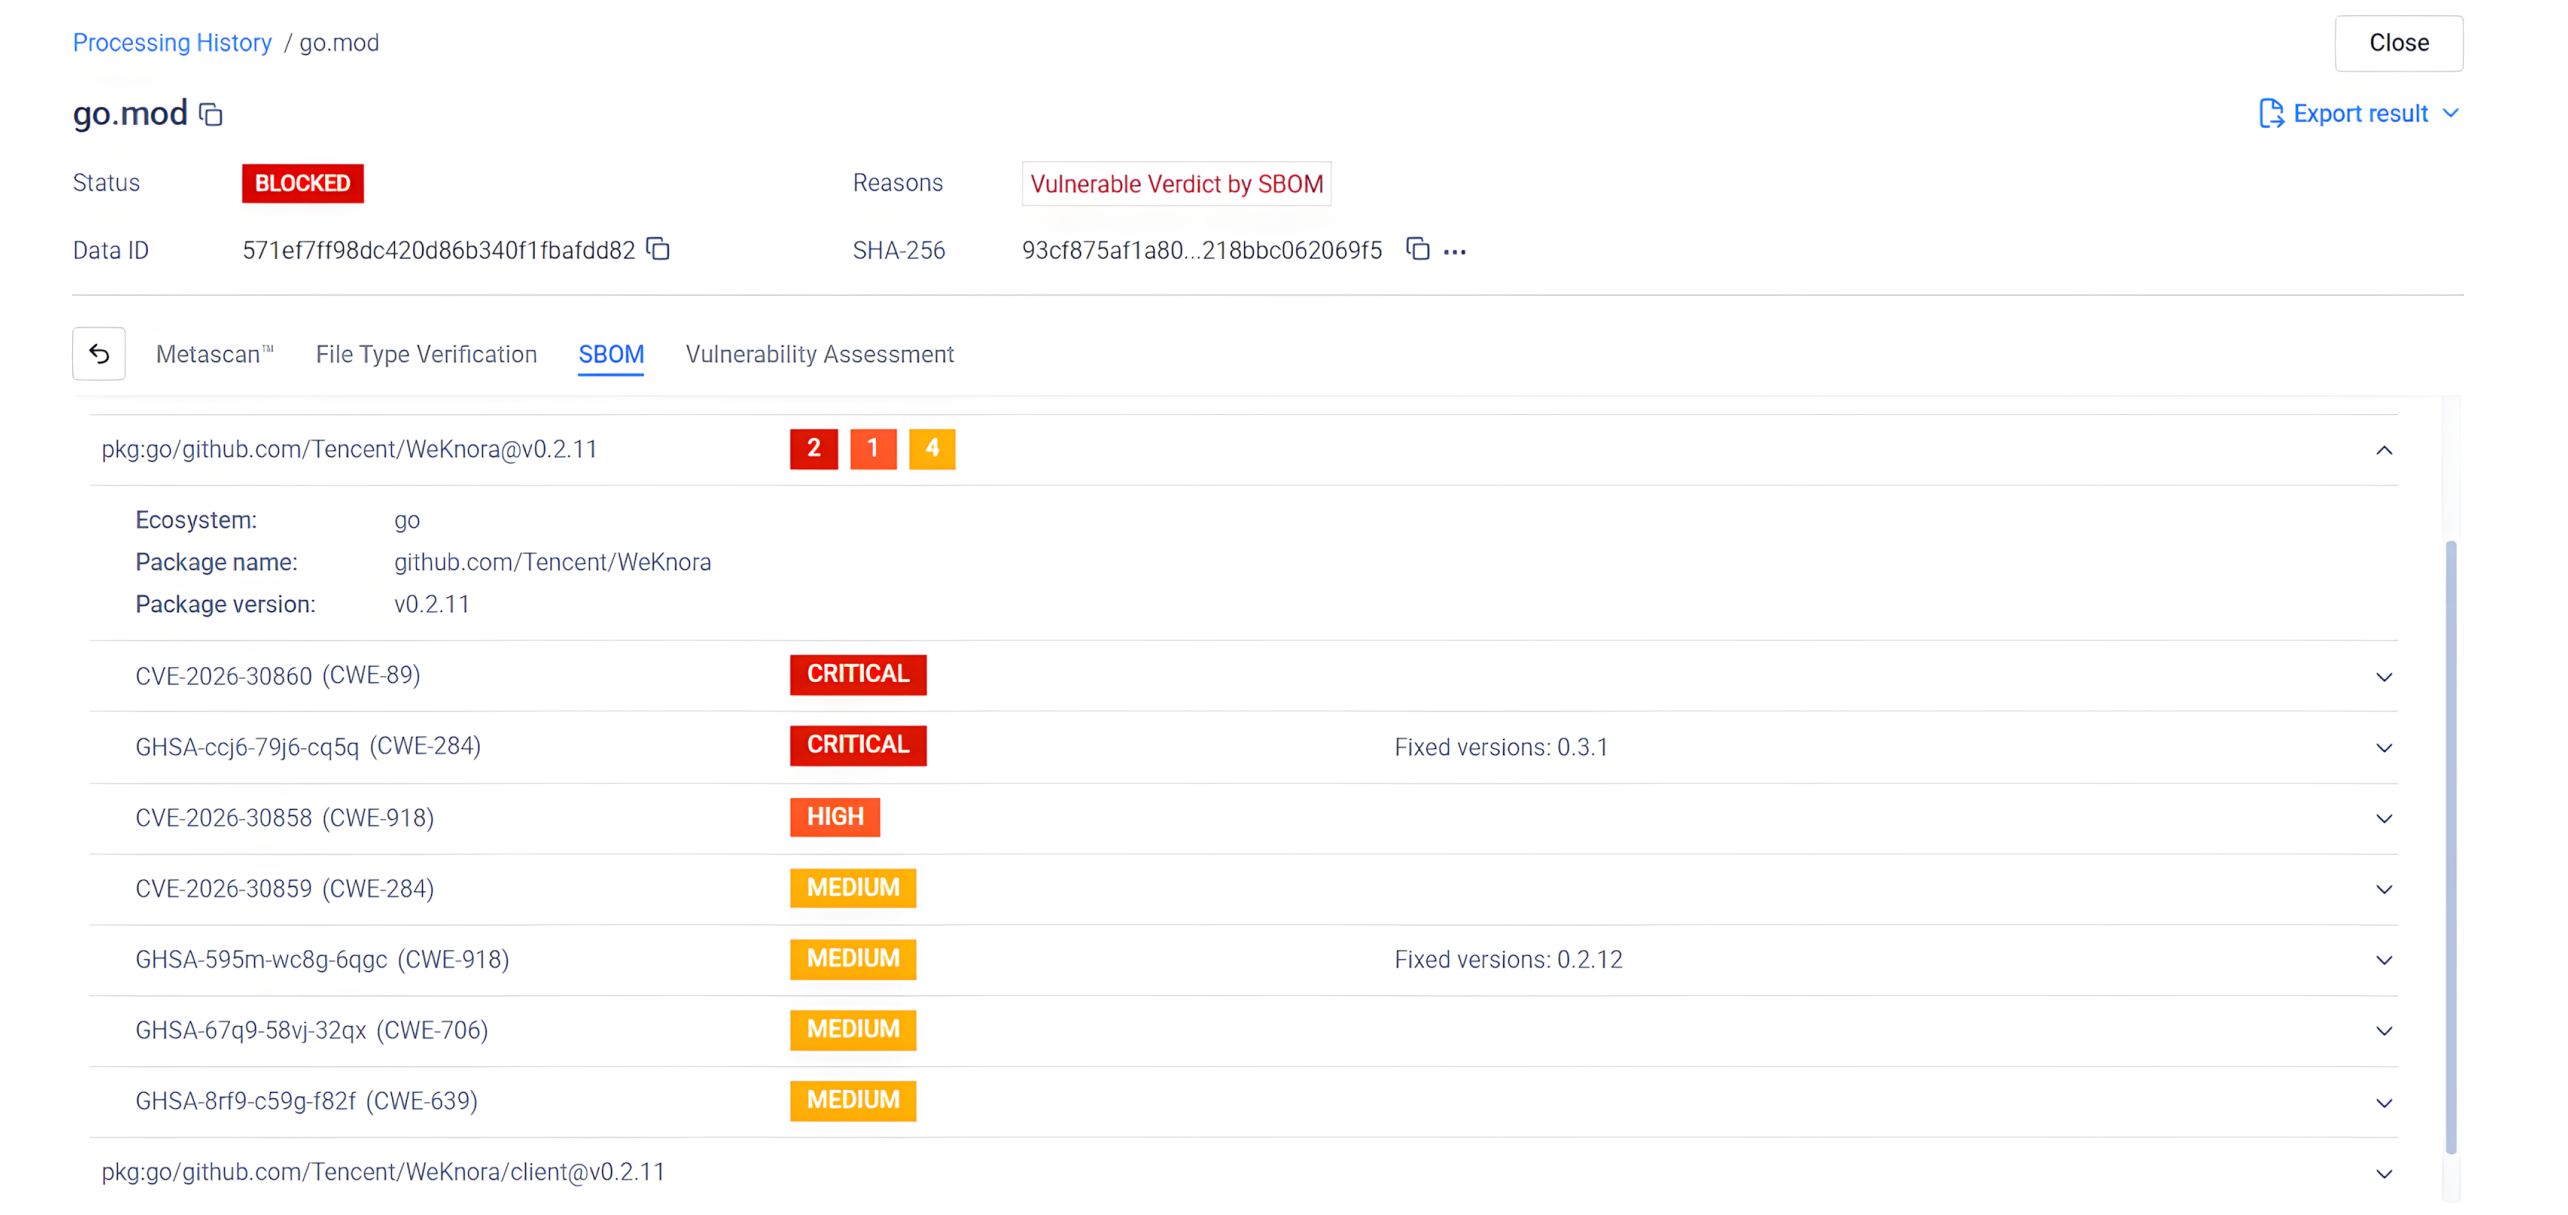Viewport: 2568px width, 1215px height.
Task: Click the vertical scrollbar thumb
Action: coord(2450,846)
